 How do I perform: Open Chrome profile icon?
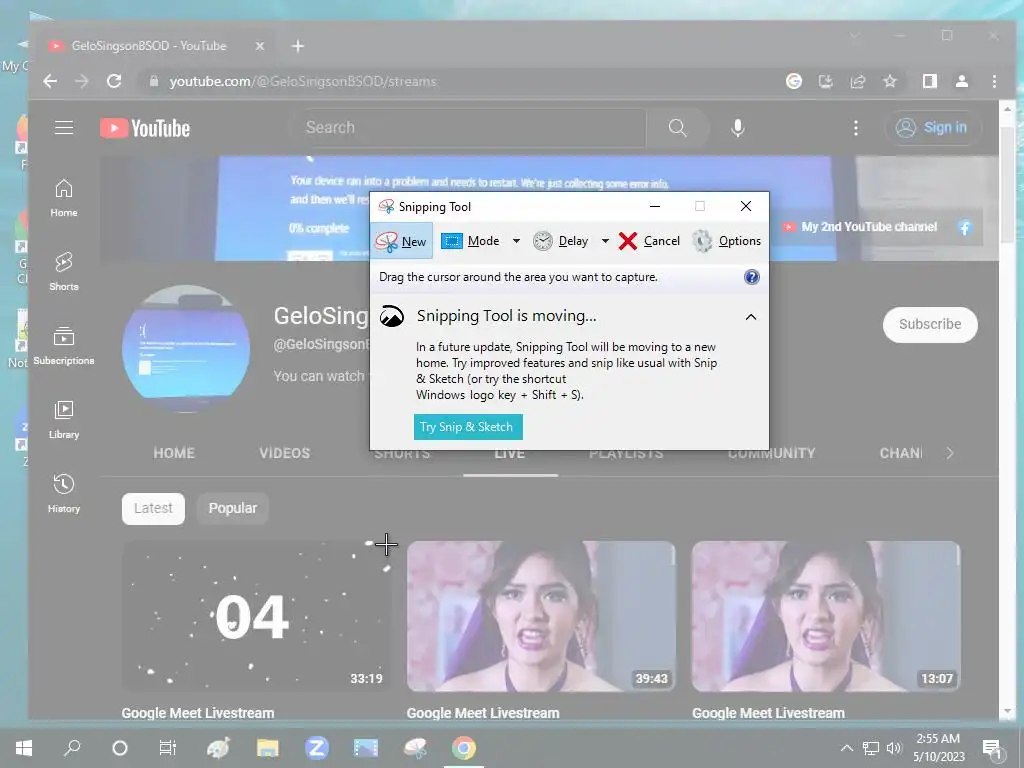click(962, 81)
